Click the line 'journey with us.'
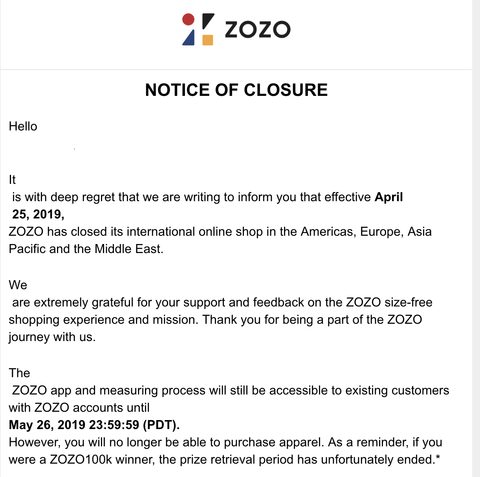 click(52, 337)
